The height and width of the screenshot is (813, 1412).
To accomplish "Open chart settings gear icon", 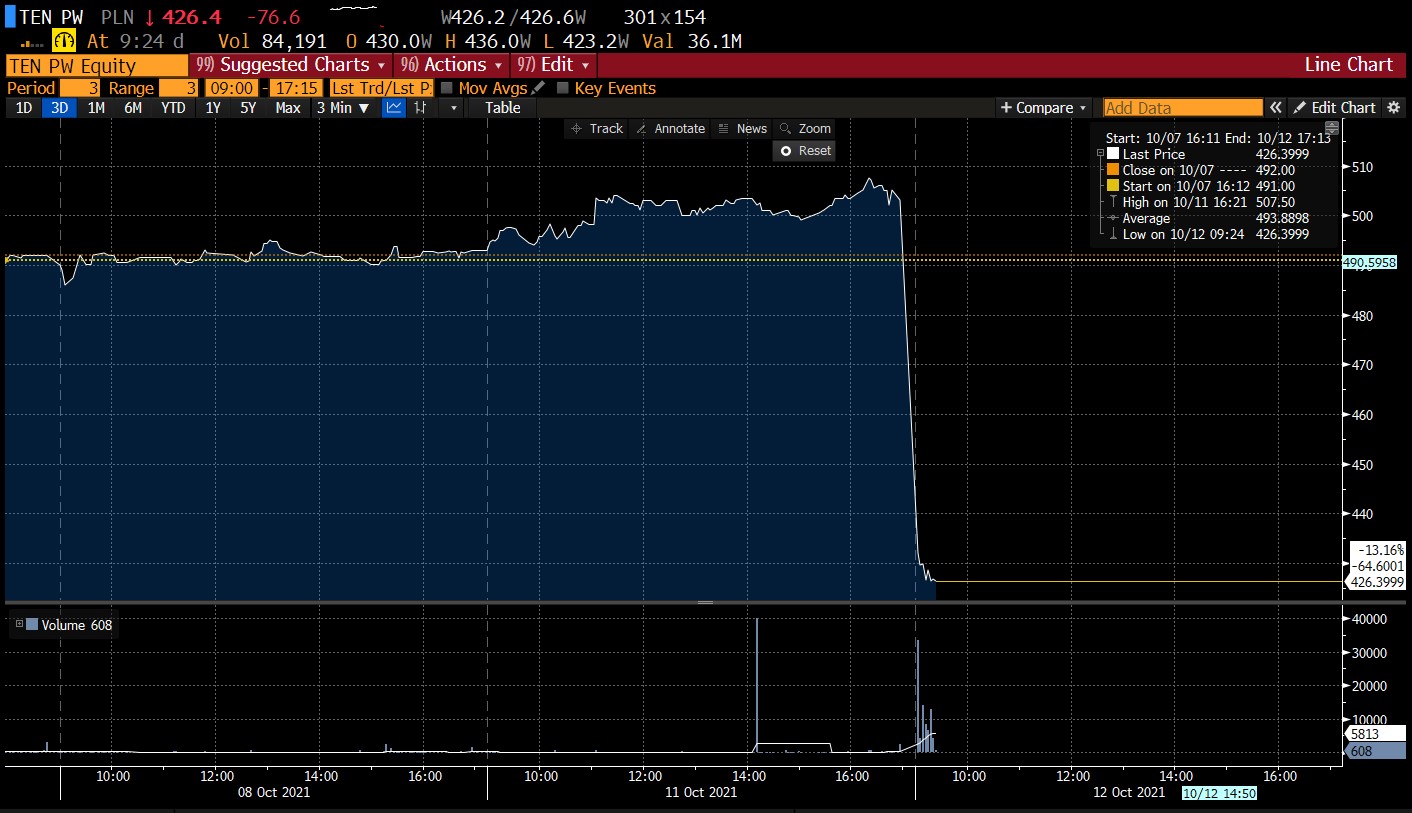I will 1393,107.
